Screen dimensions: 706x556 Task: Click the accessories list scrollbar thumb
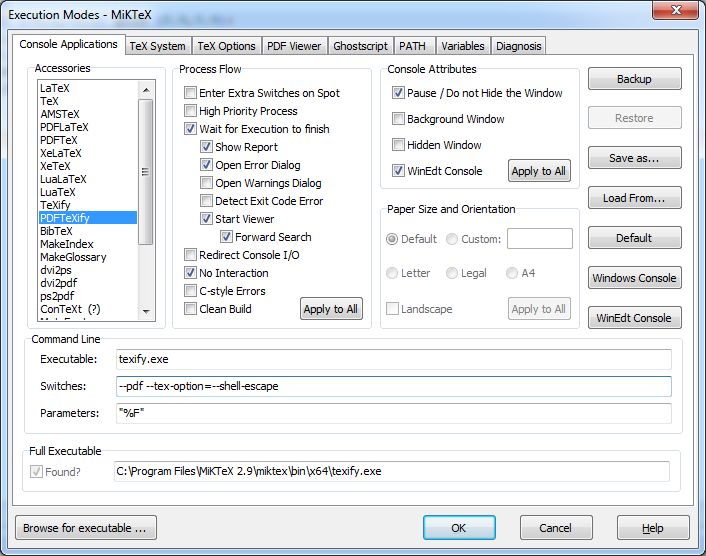tap(145, 172)
